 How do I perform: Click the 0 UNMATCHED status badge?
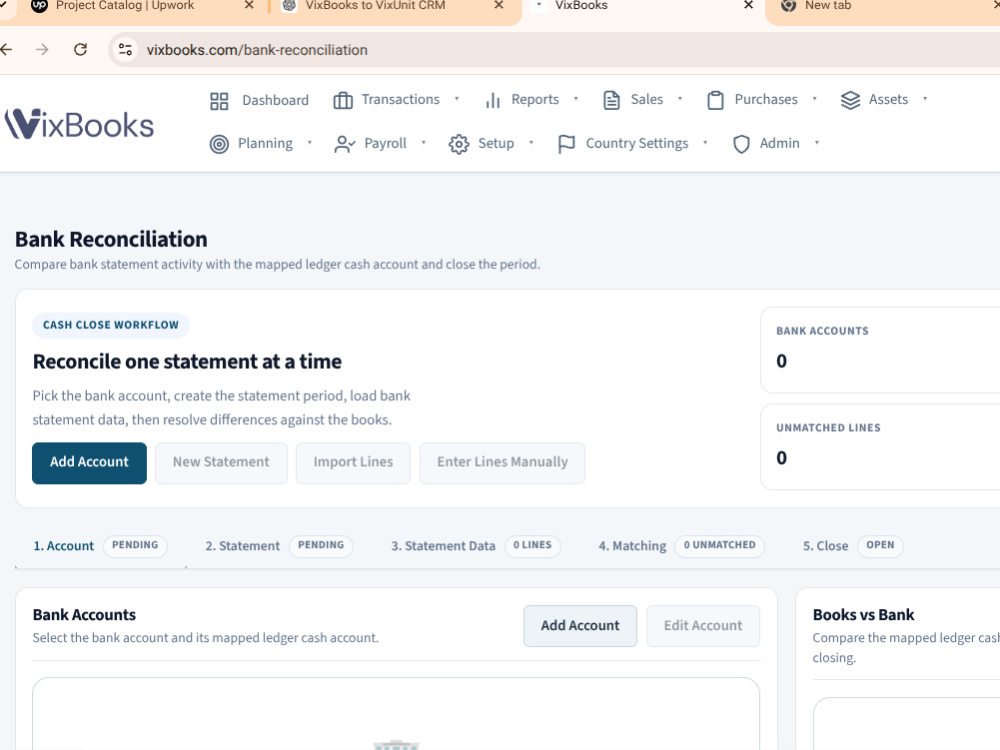click(719, 545)
